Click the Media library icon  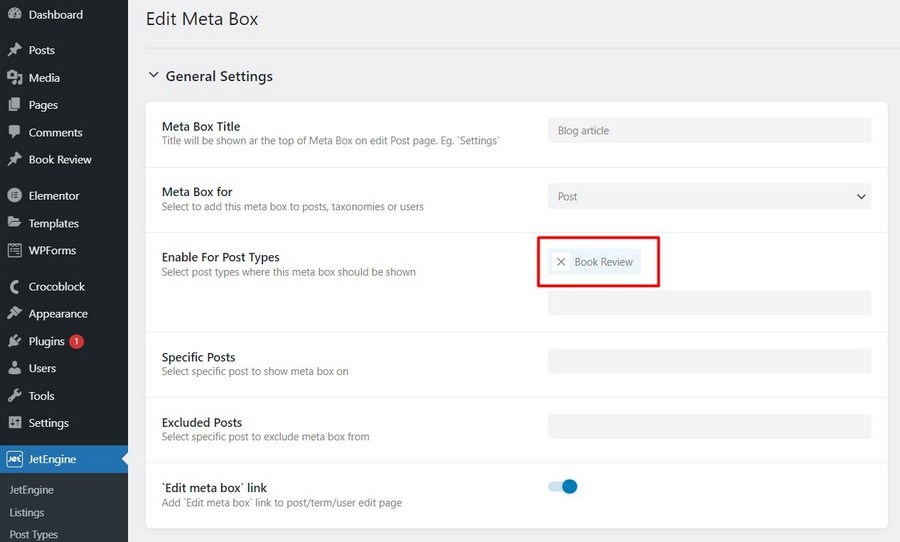pos(14,78)
